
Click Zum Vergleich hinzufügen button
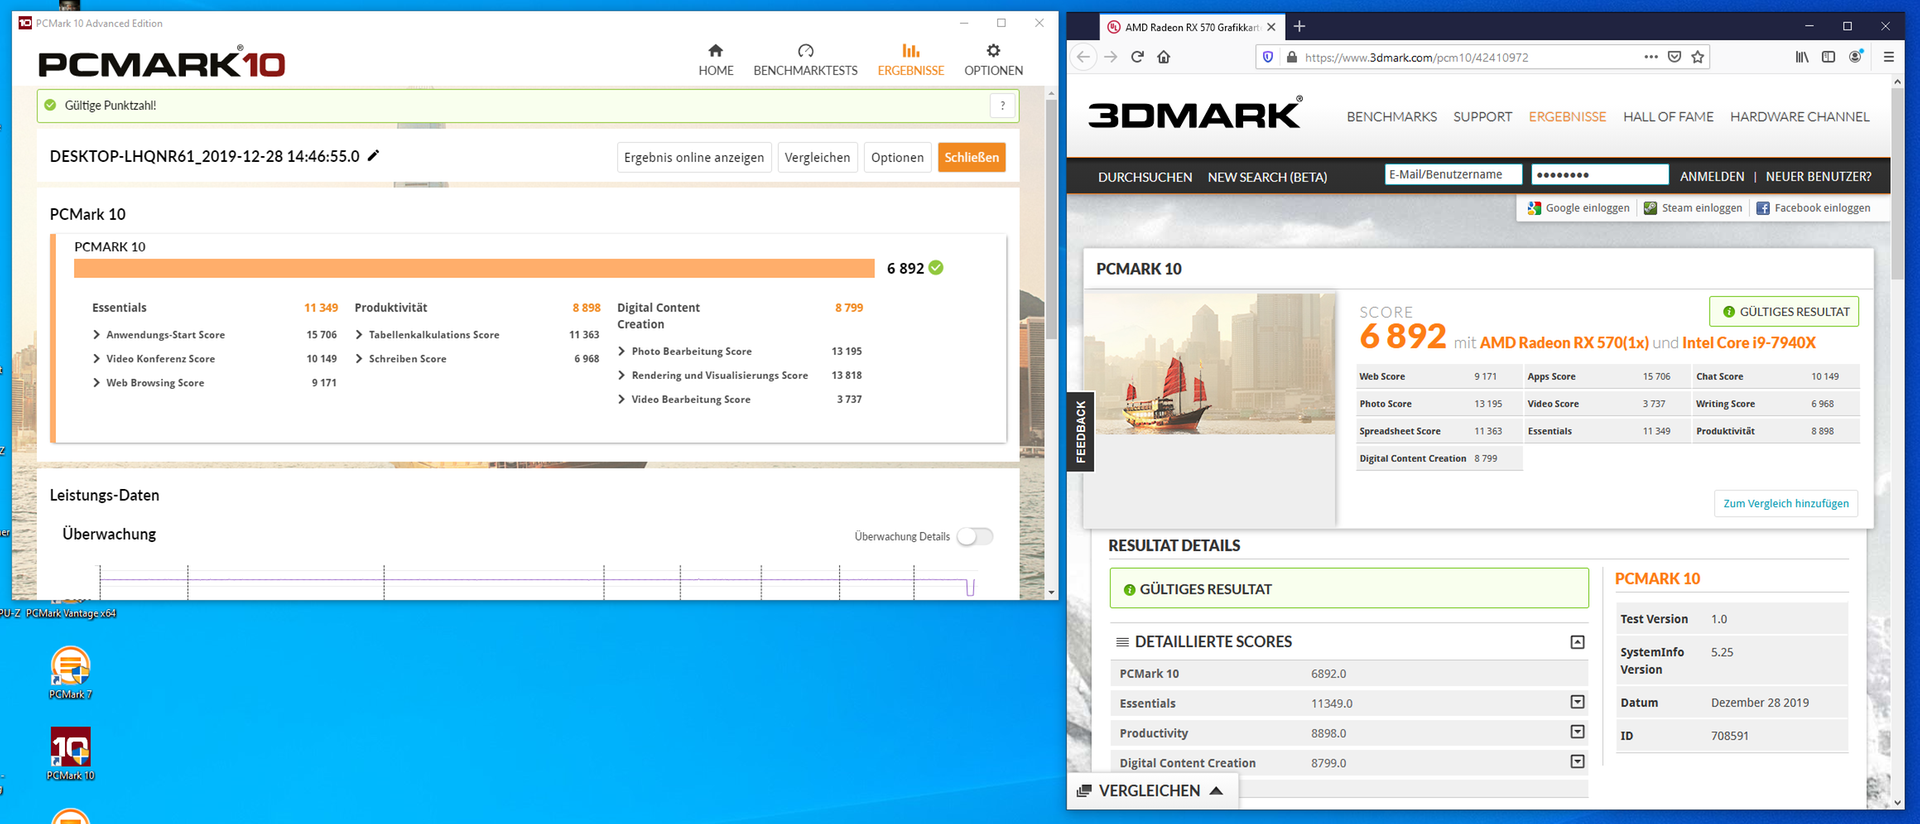click(1786, 503)
